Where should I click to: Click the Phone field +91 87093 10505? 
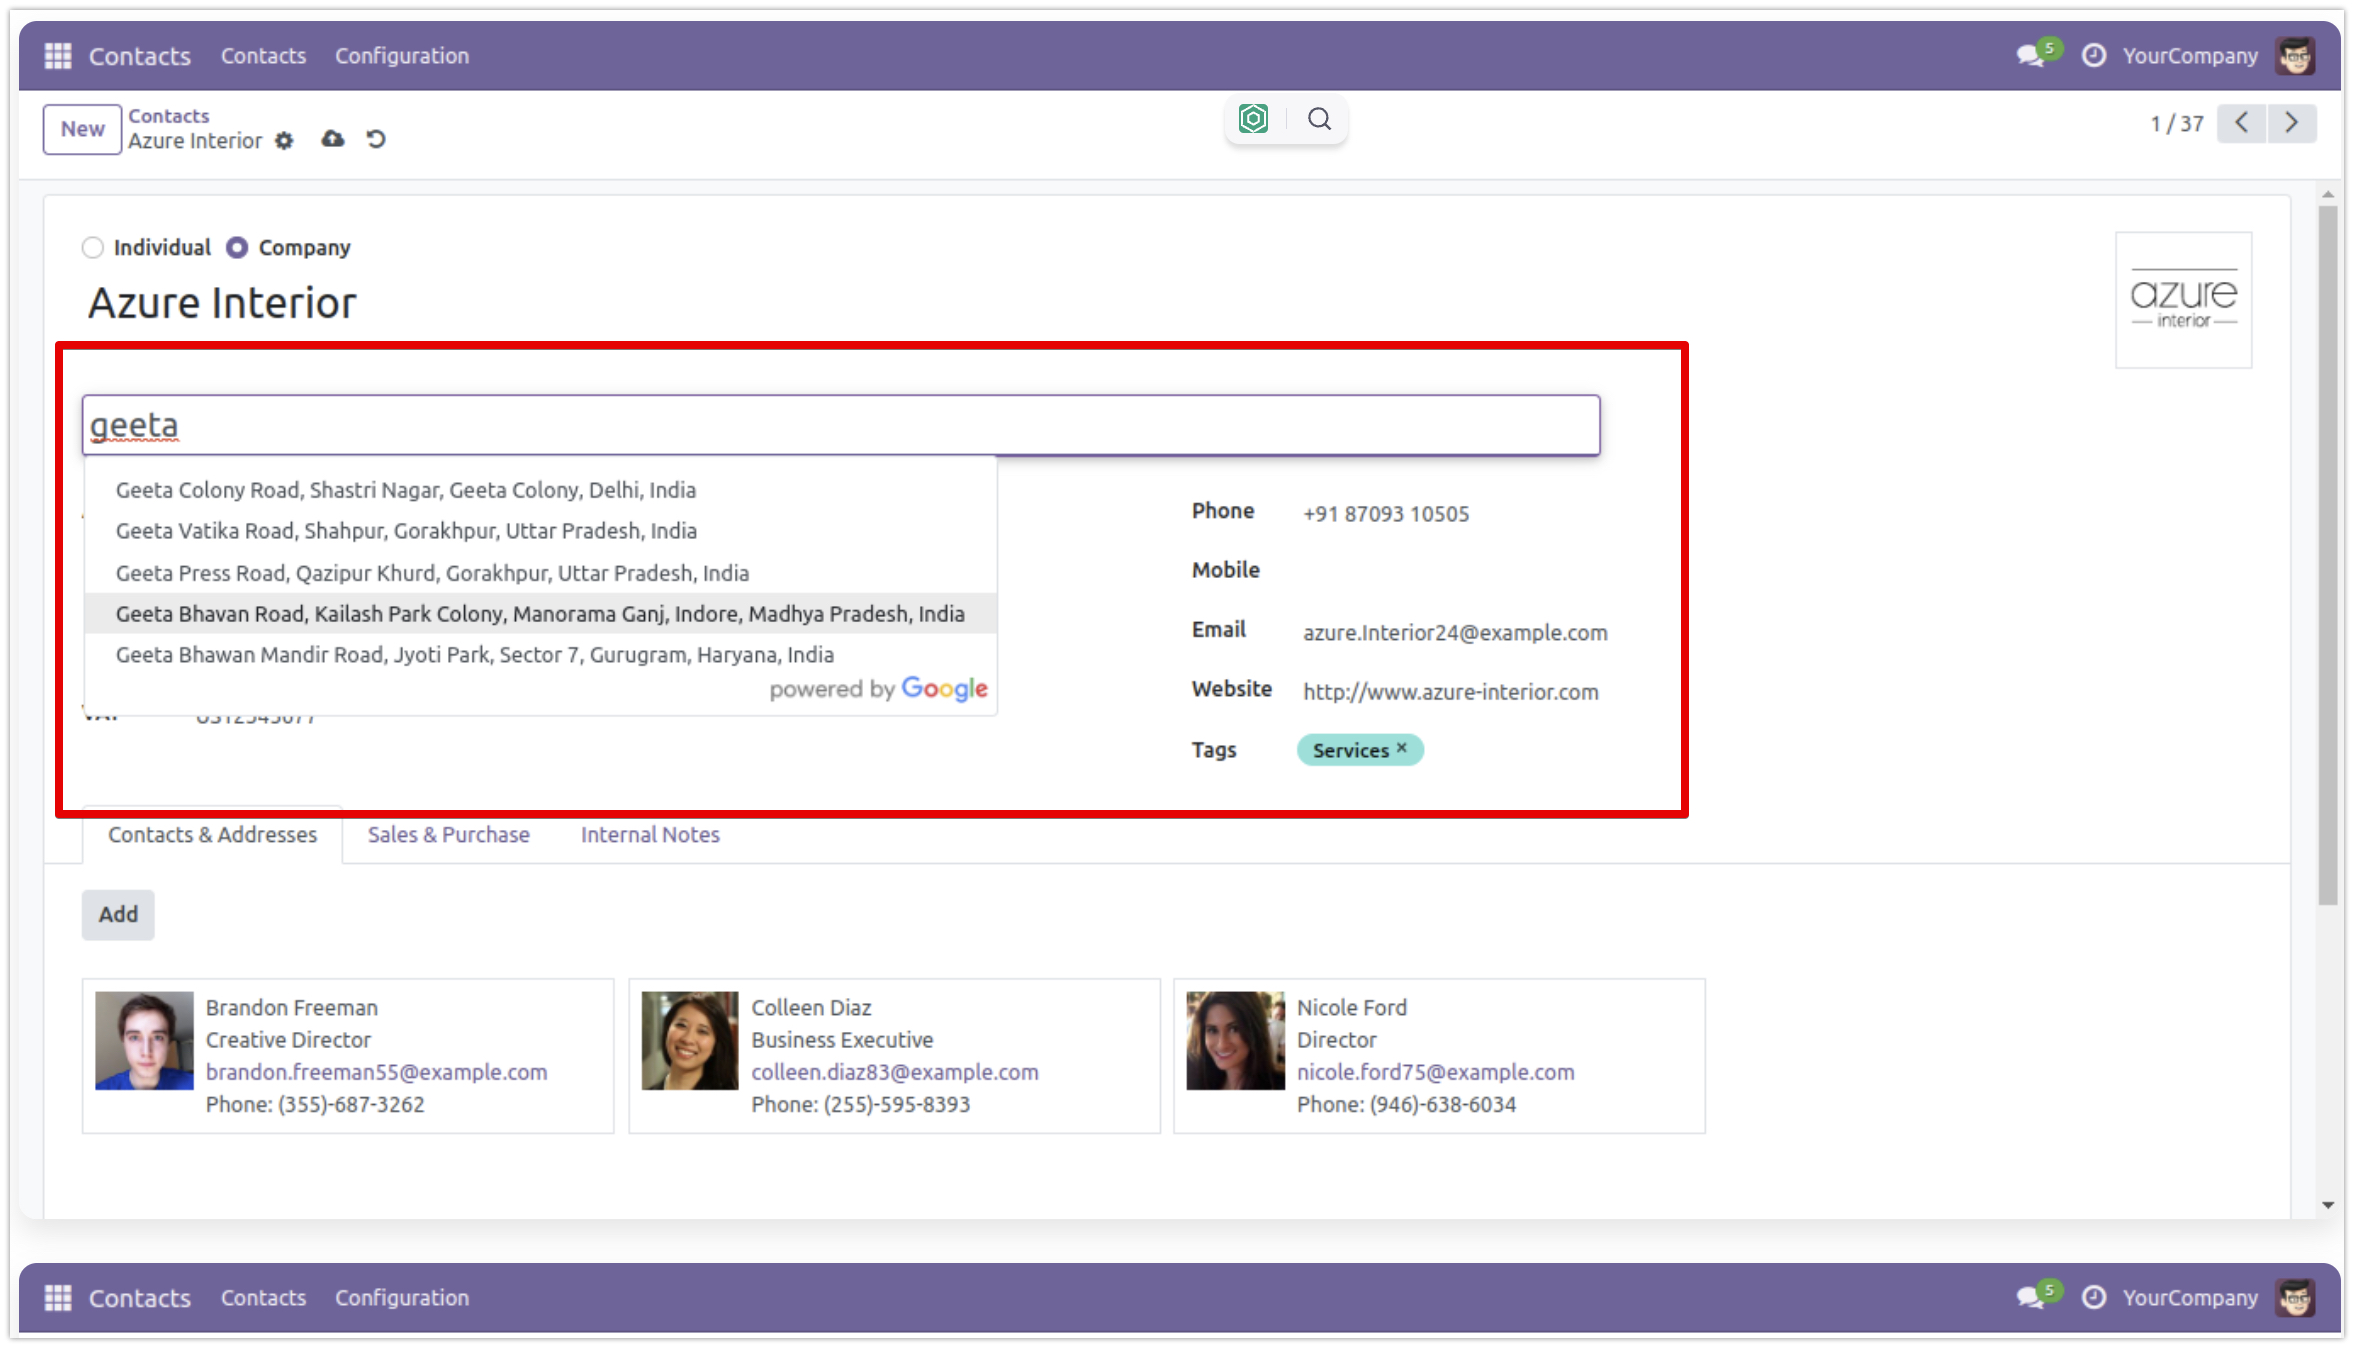[x=1386, y=514]
